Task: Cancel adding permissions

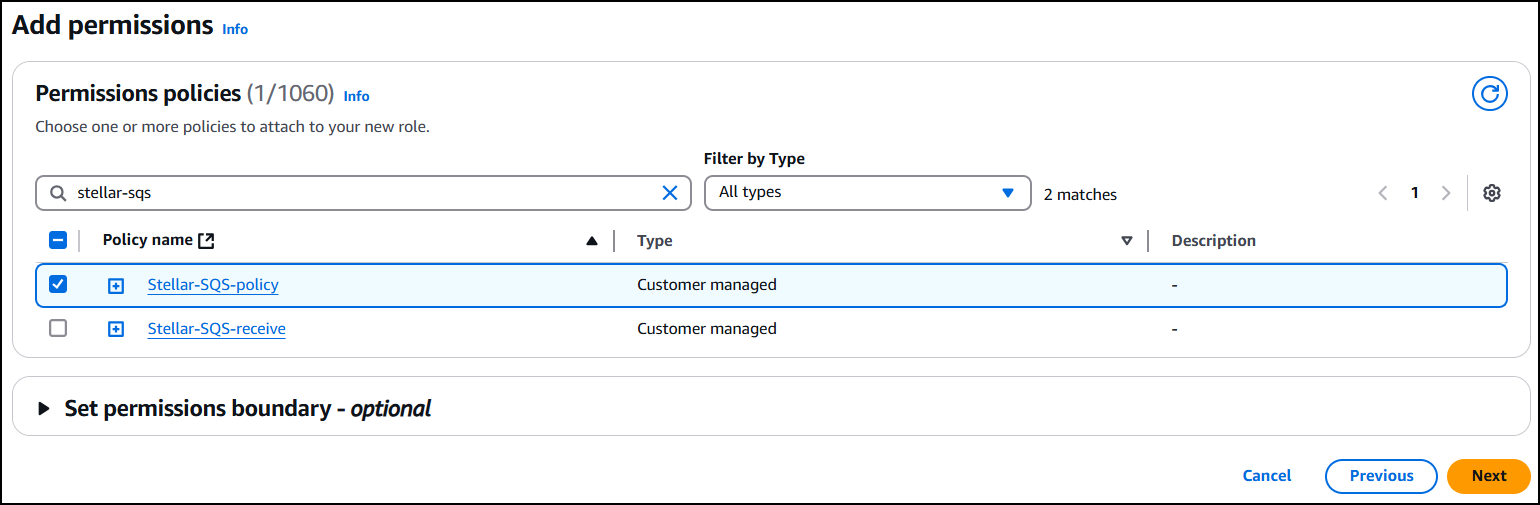Action: (1266, 476)
